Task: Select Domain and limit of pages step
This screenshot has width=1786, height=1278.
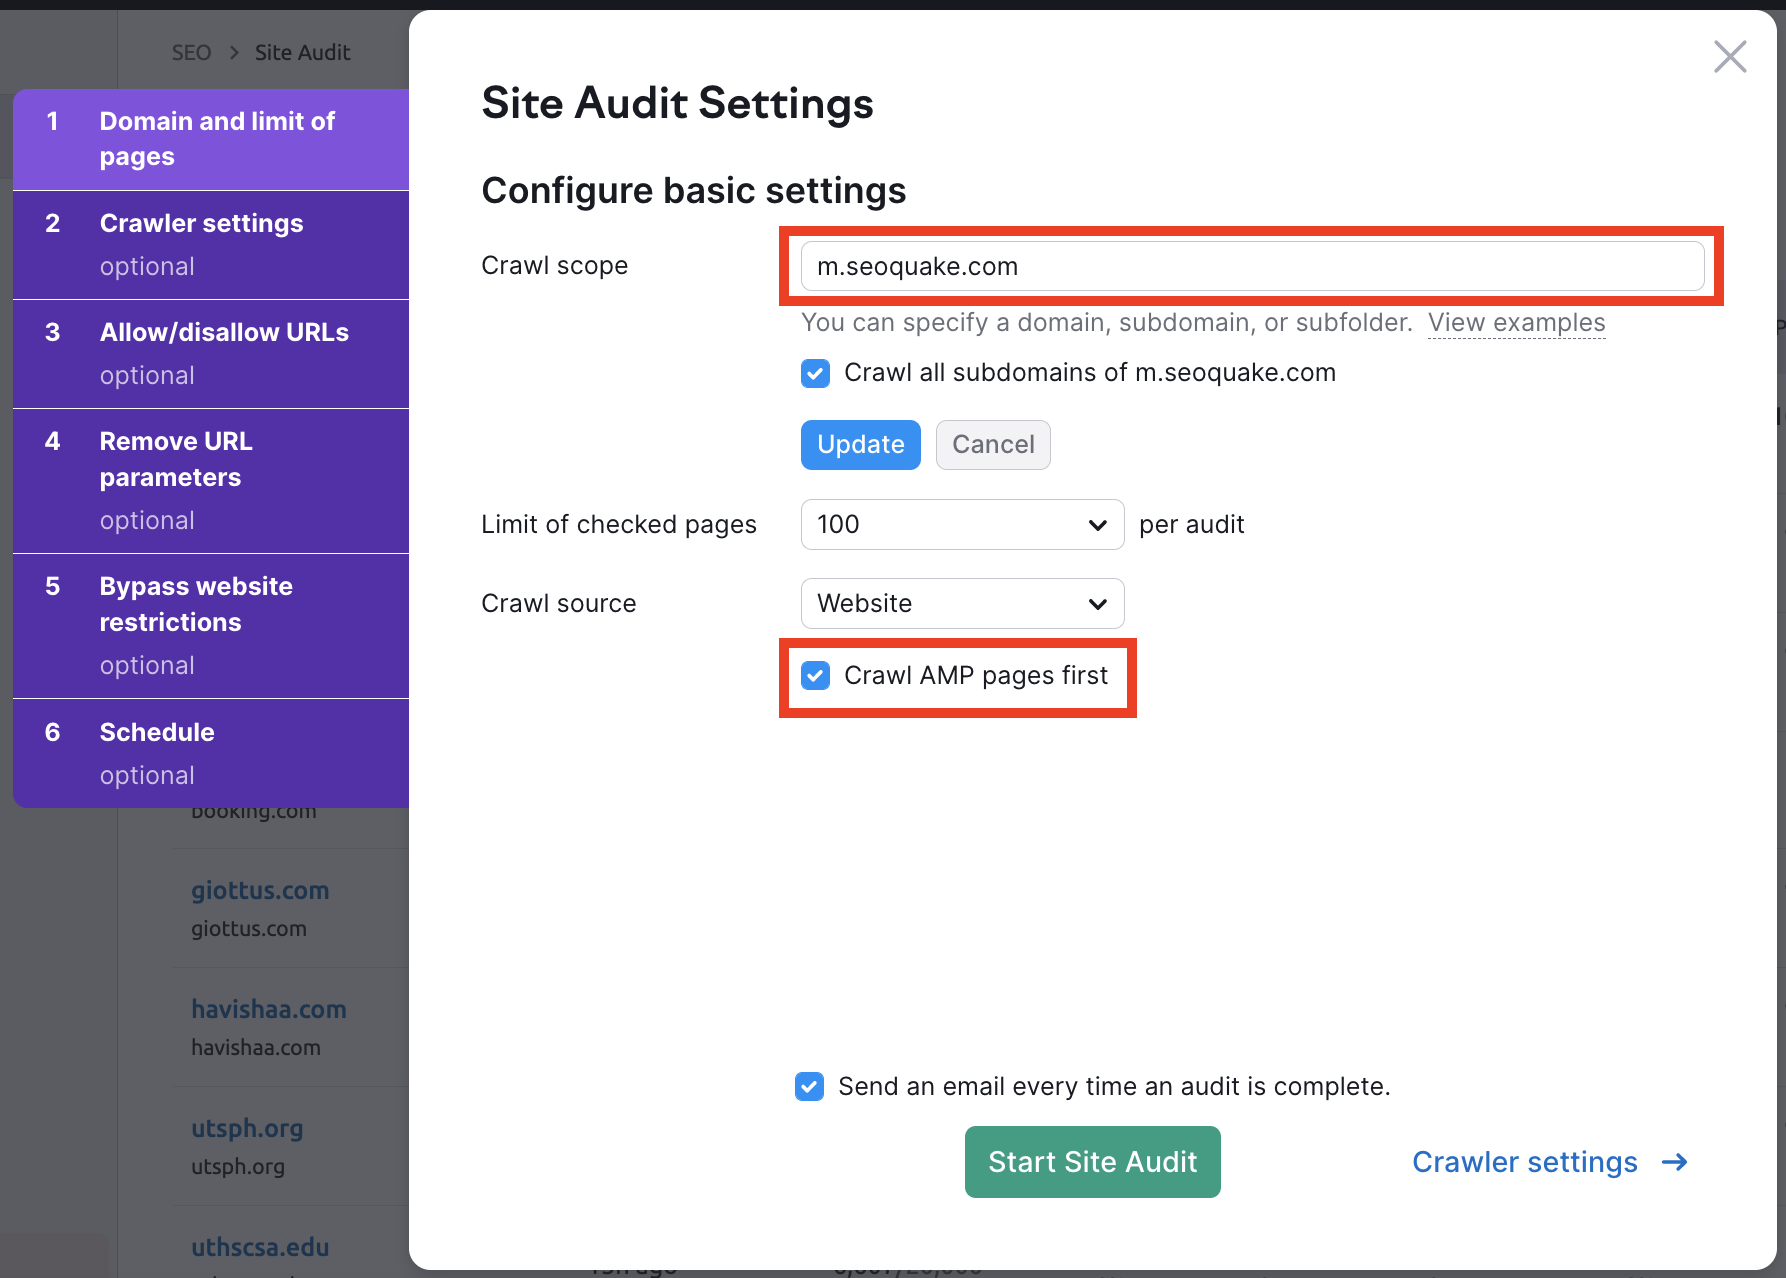Action: point(211,140)
